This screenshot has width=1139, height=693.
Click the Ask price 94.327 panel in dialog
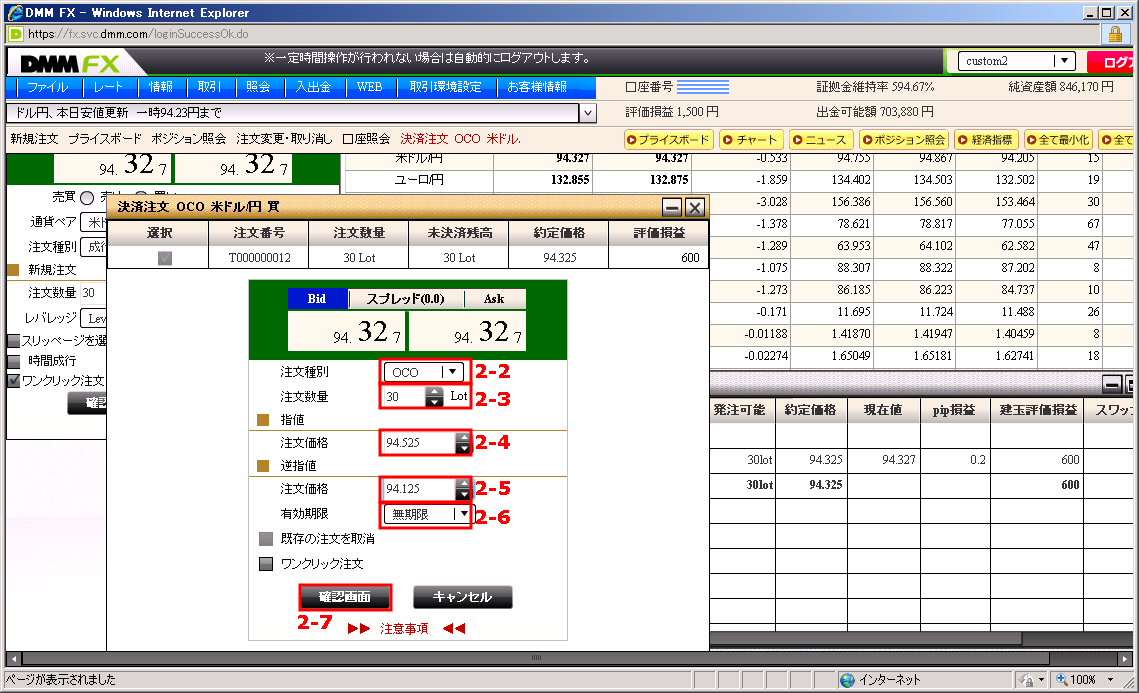[467, 332]
